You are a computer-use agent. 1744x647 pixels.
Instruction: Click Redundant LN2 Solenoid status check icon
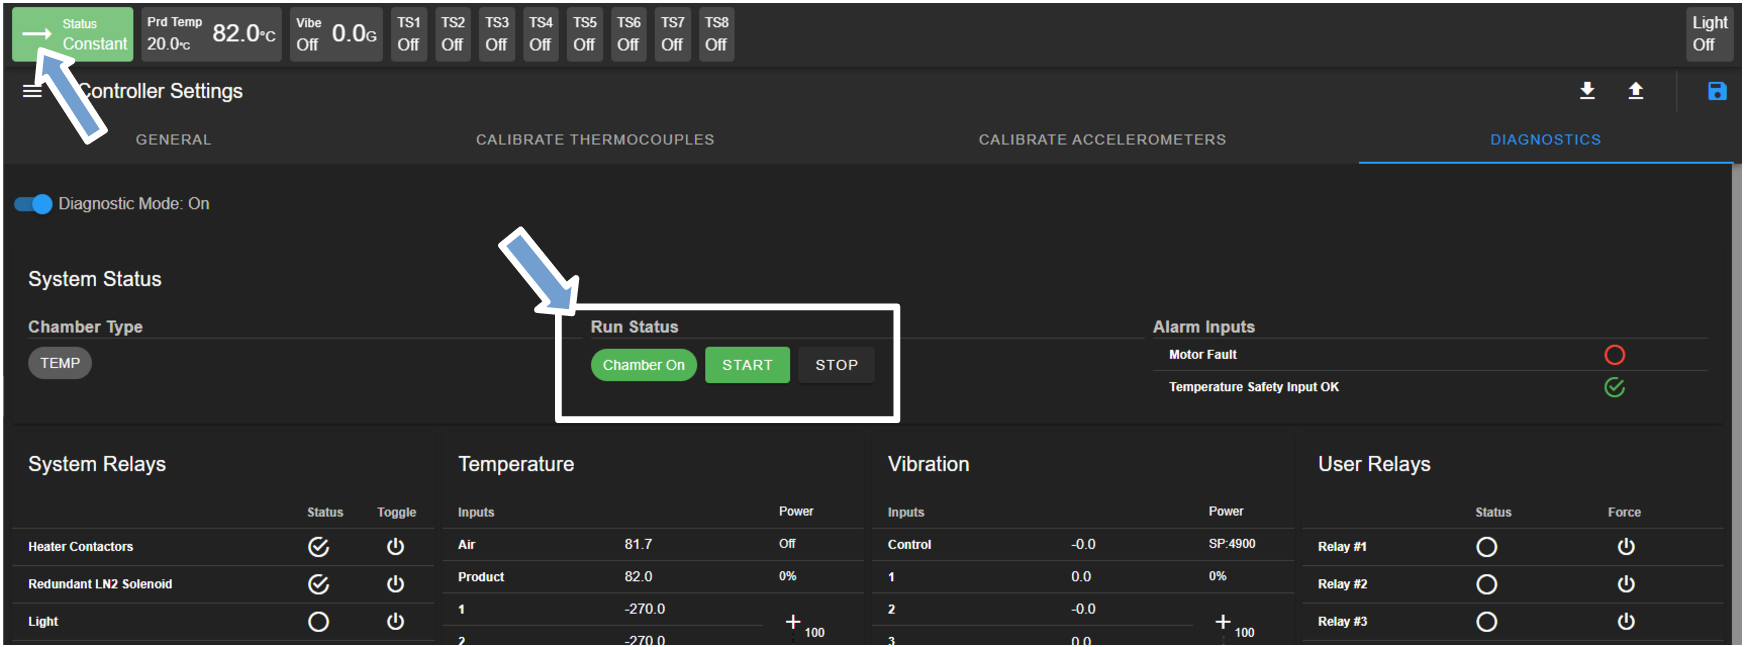[319, 584]
